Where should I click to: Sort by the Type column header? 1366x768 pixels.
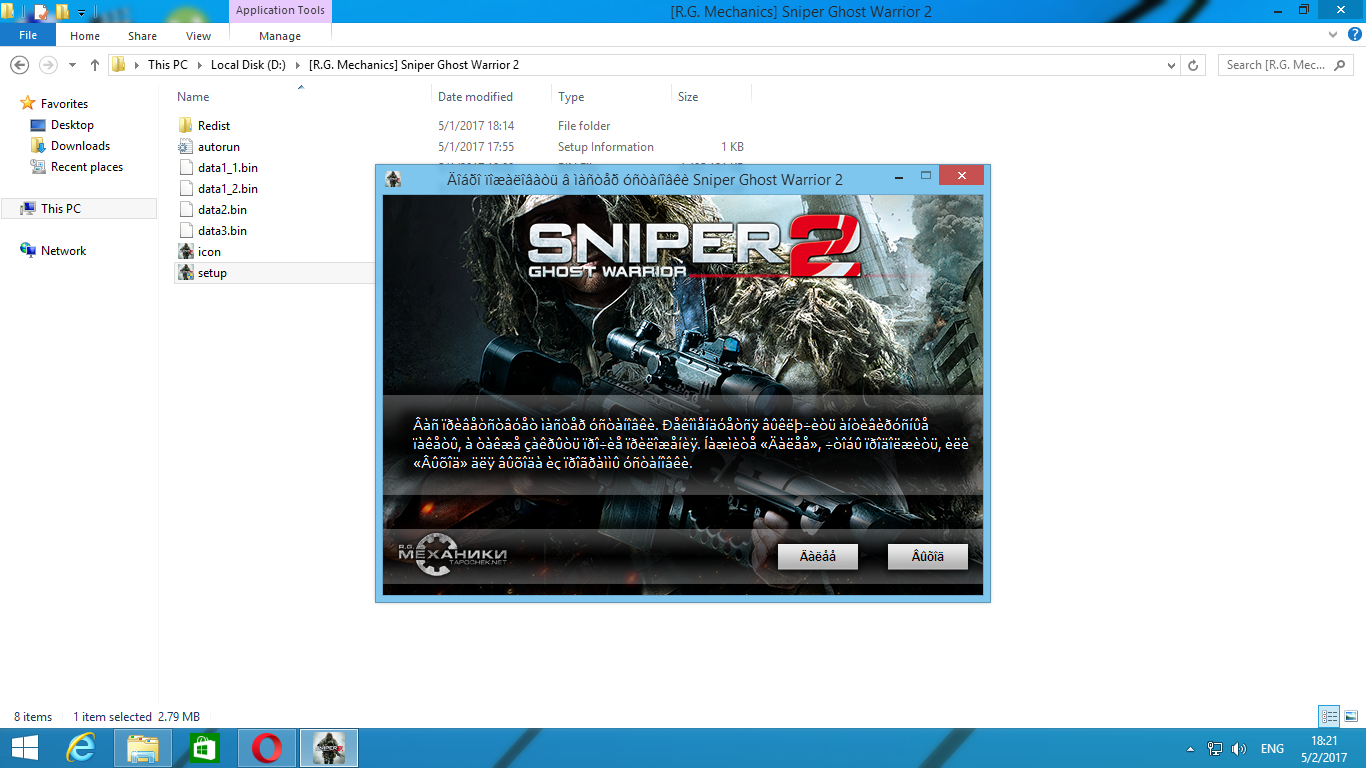pos(571,97)
